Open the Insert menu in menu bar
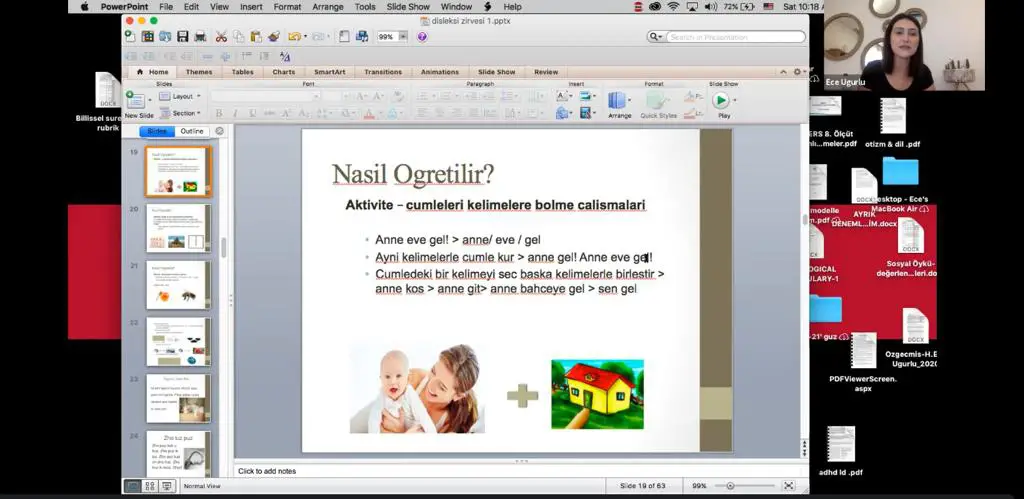The height and width of the screenshot is (499, 1024). (251, 7)
